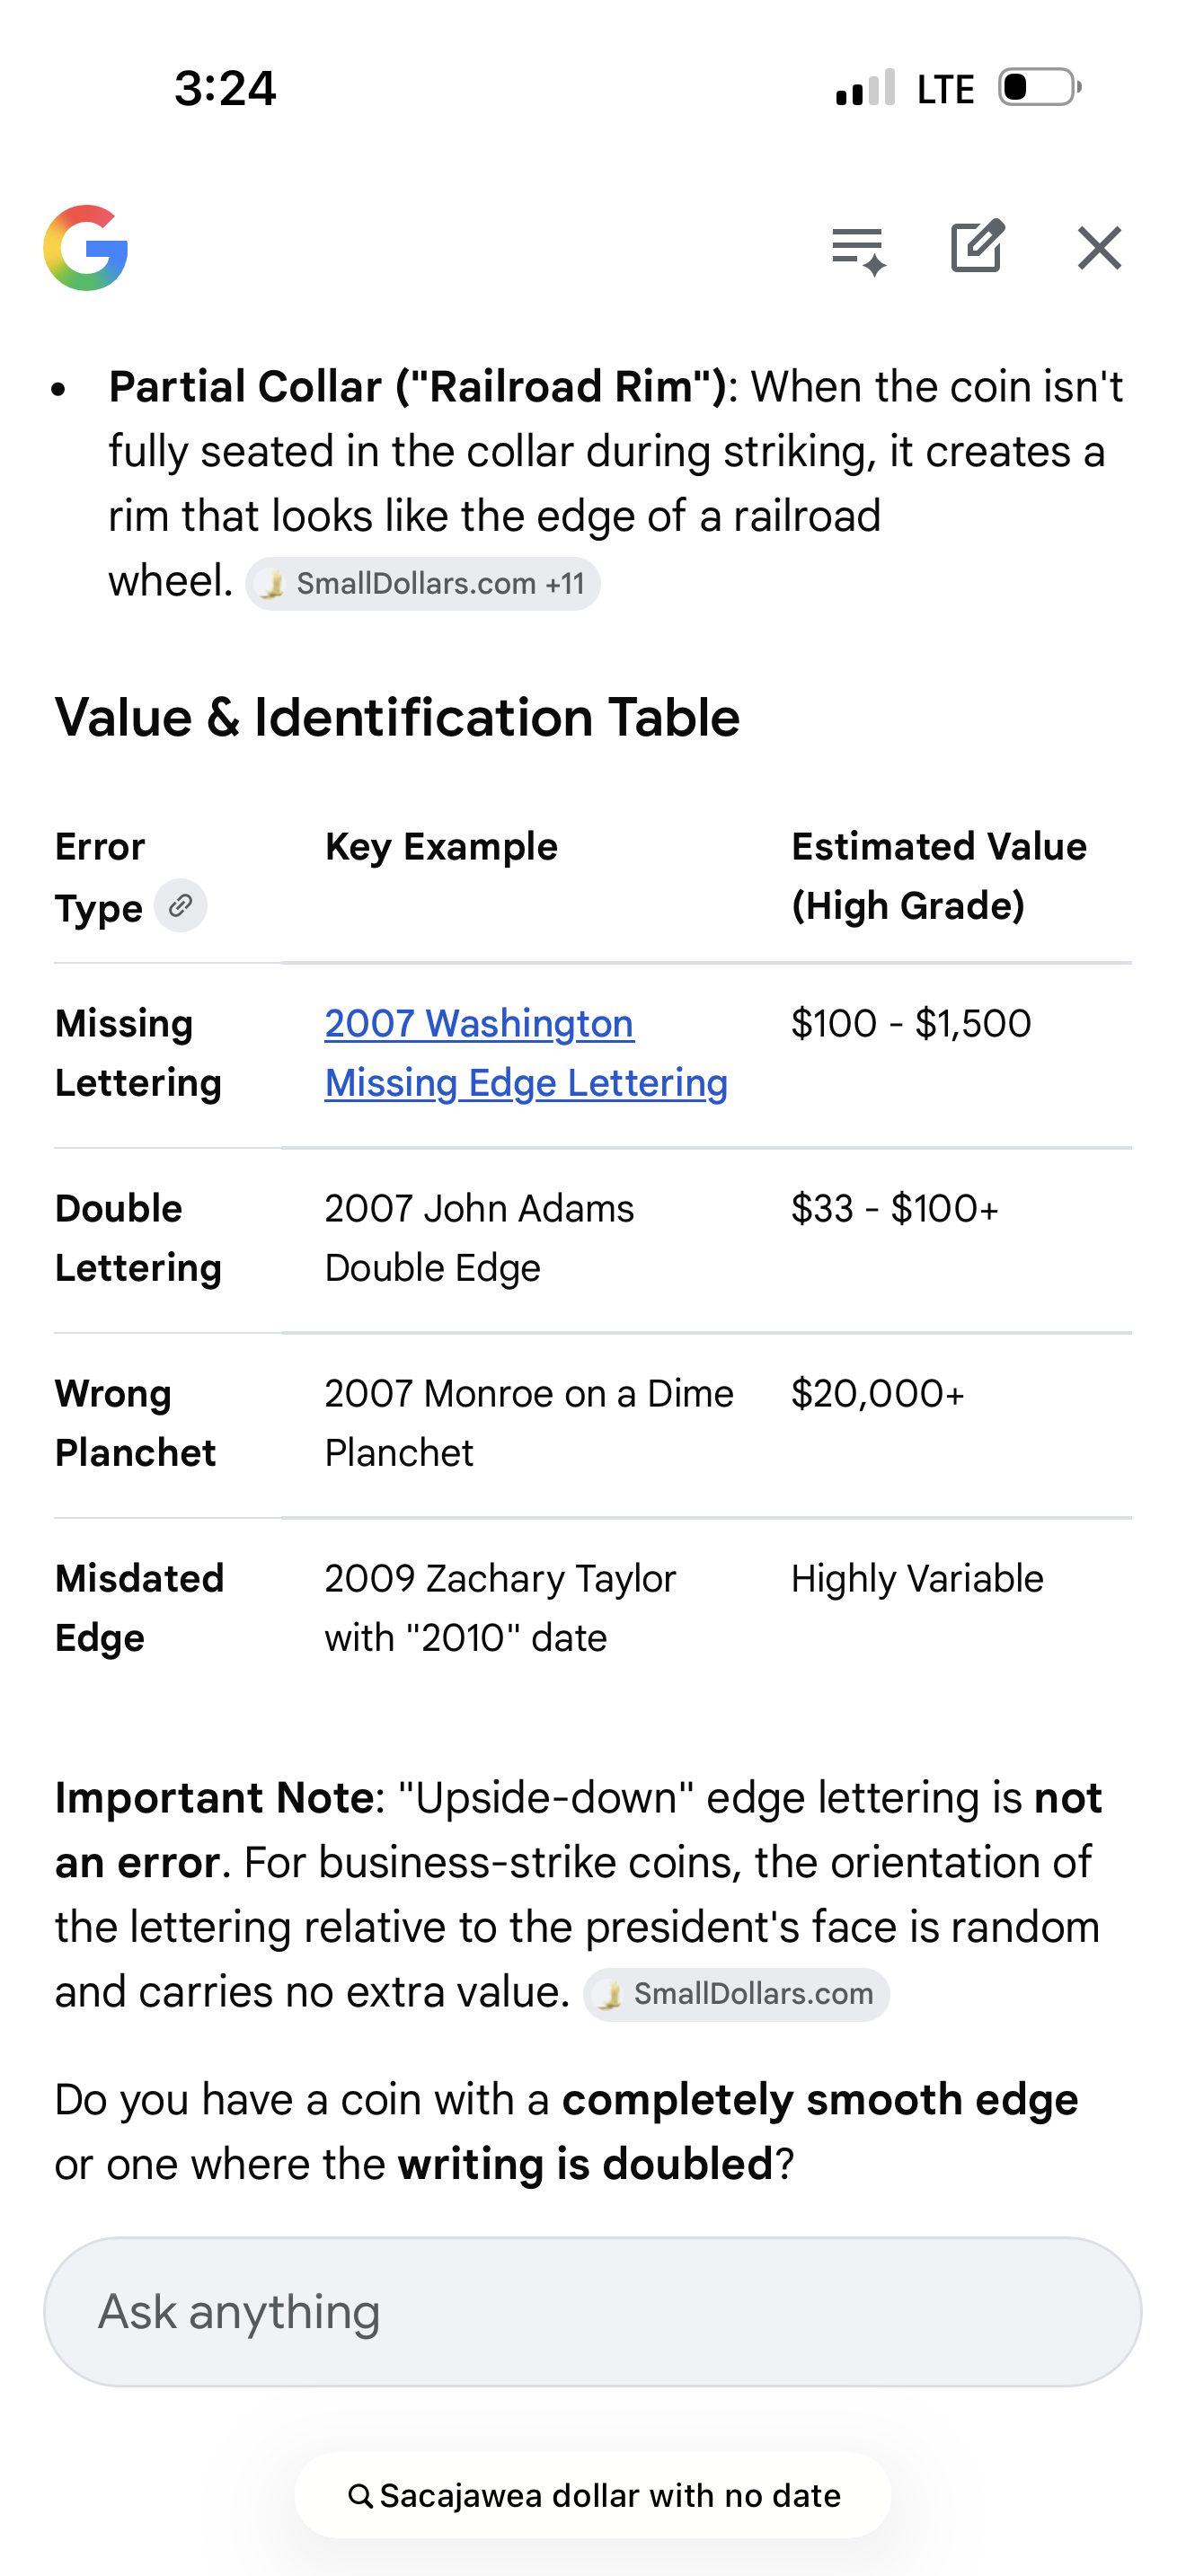
Task: Search Sacajawea dollar with no date suggestion
Action: [x=608, y=2496]
